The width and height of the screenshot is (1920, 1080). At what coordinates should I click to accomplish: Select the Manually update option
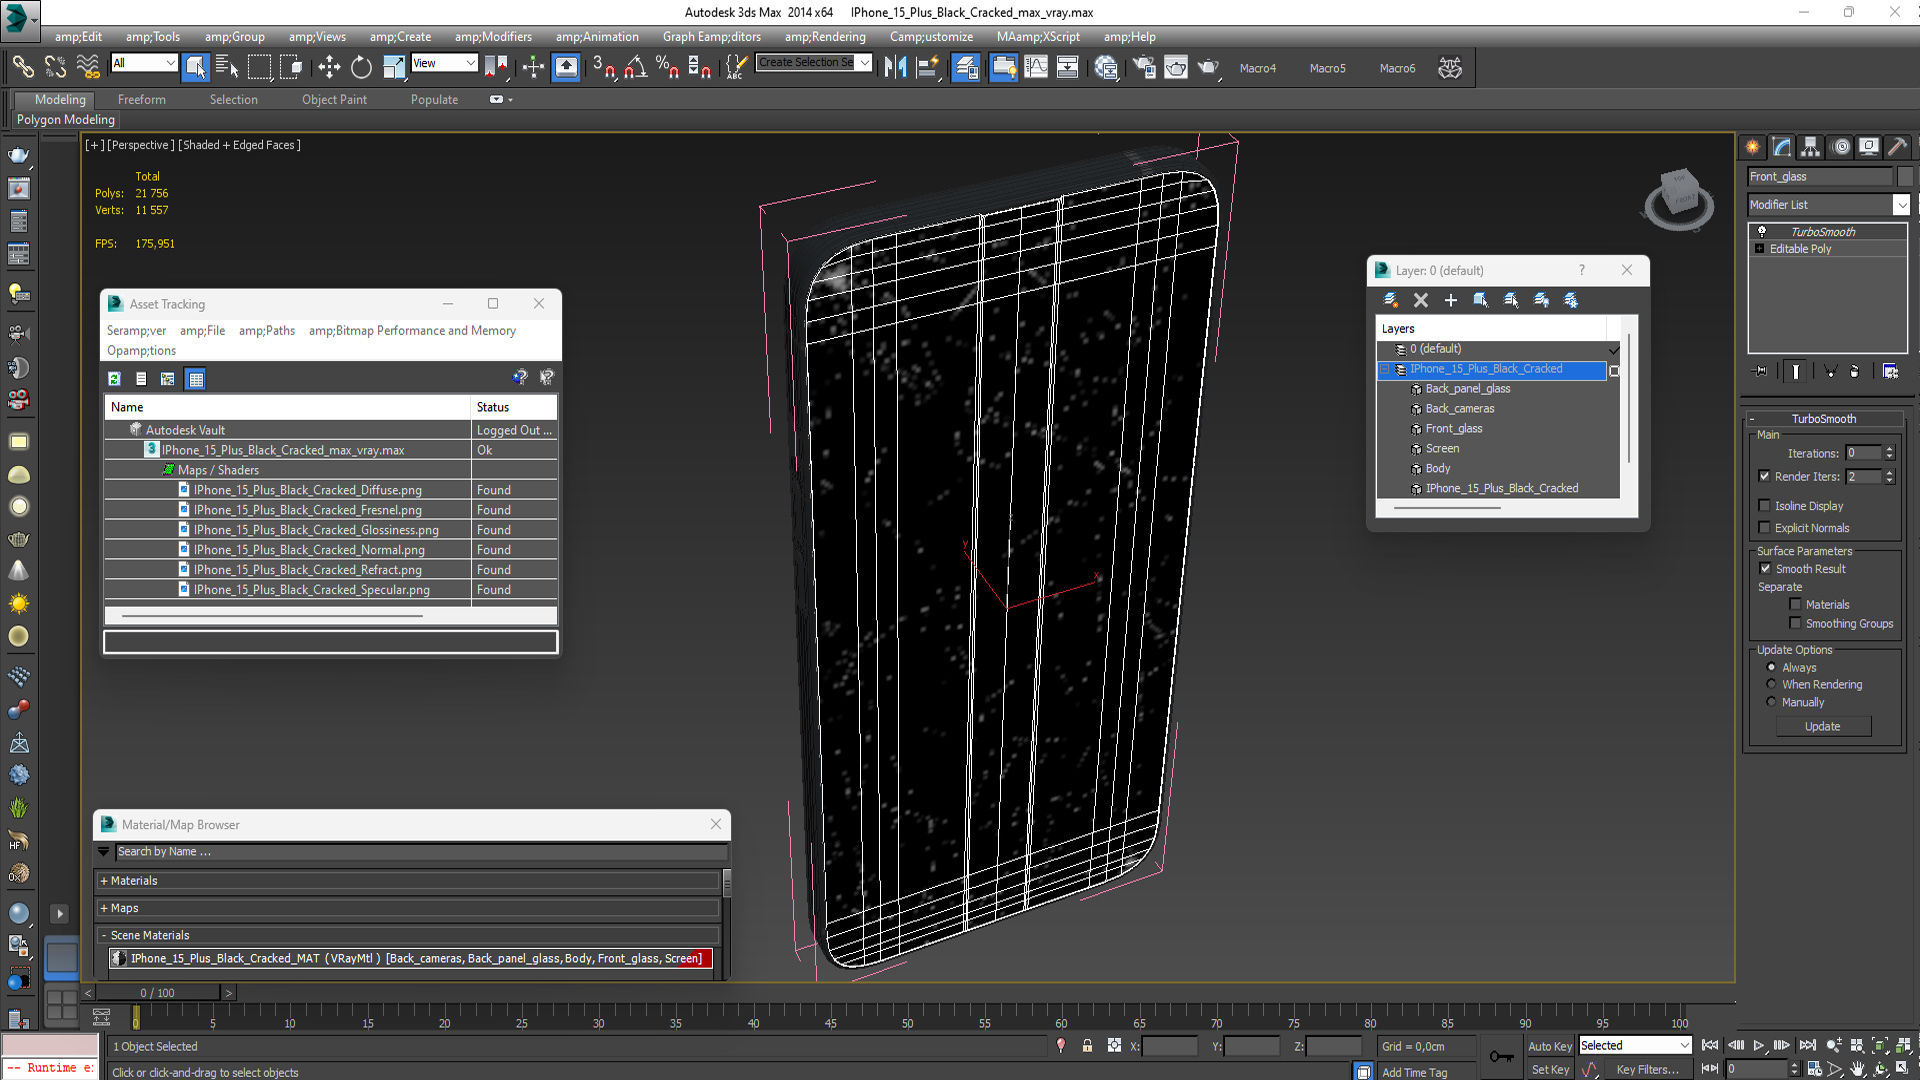(1772, 702)
